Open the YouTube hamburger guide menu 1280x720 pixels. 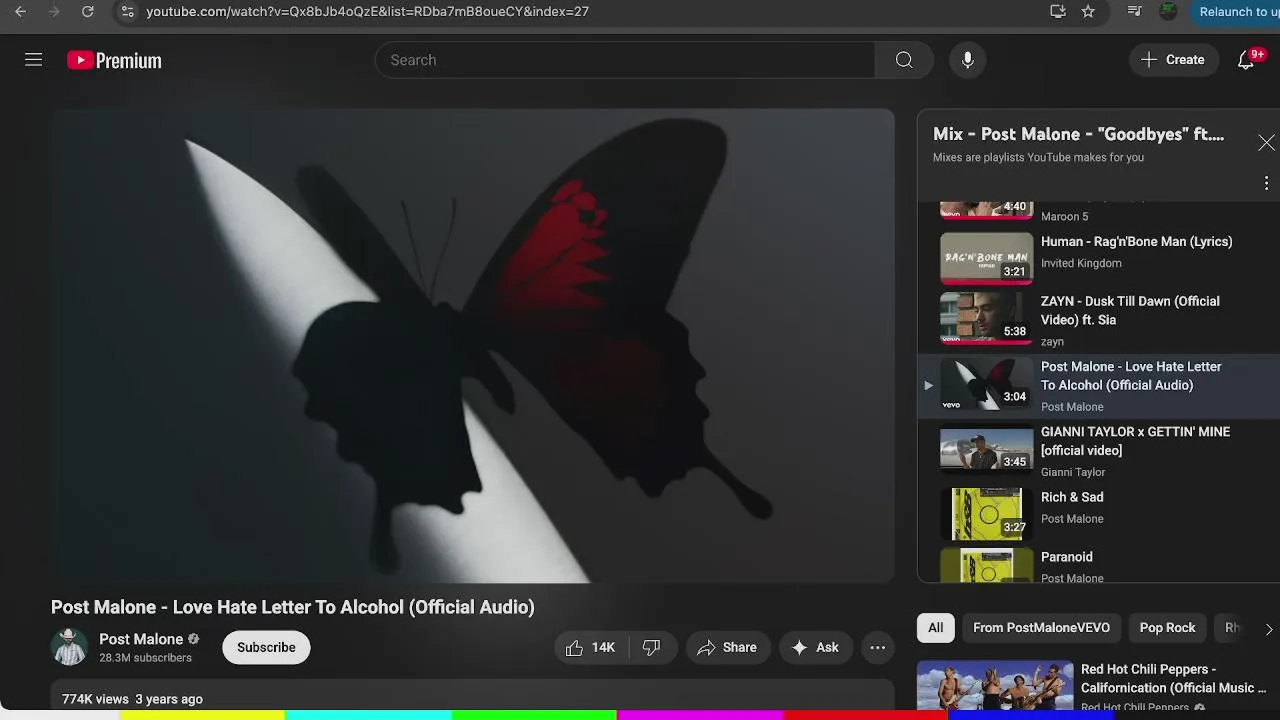pyautogui.click(x=33, y=60)
